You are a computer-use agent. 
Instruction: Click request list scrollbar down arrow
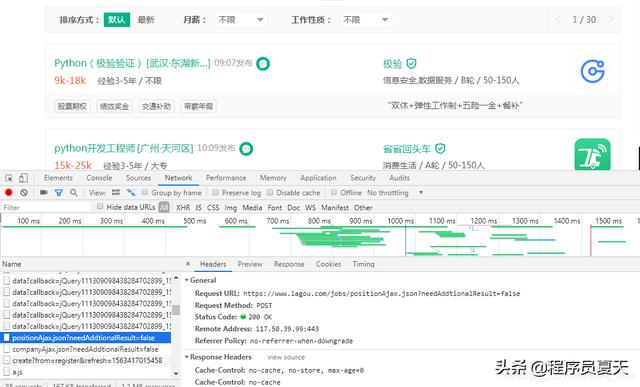176,373
